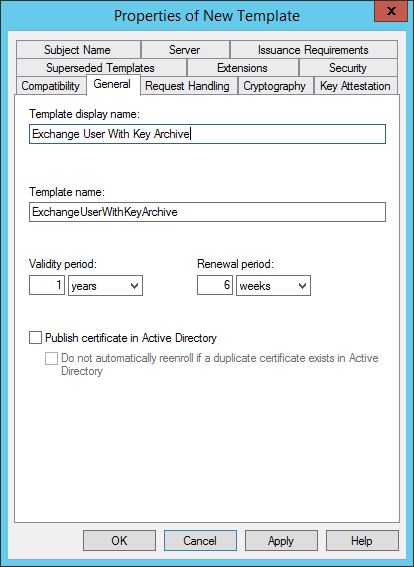Open the Renewal period units dropdown
Screen dimensions: 414x567
[x=273, y=286]
